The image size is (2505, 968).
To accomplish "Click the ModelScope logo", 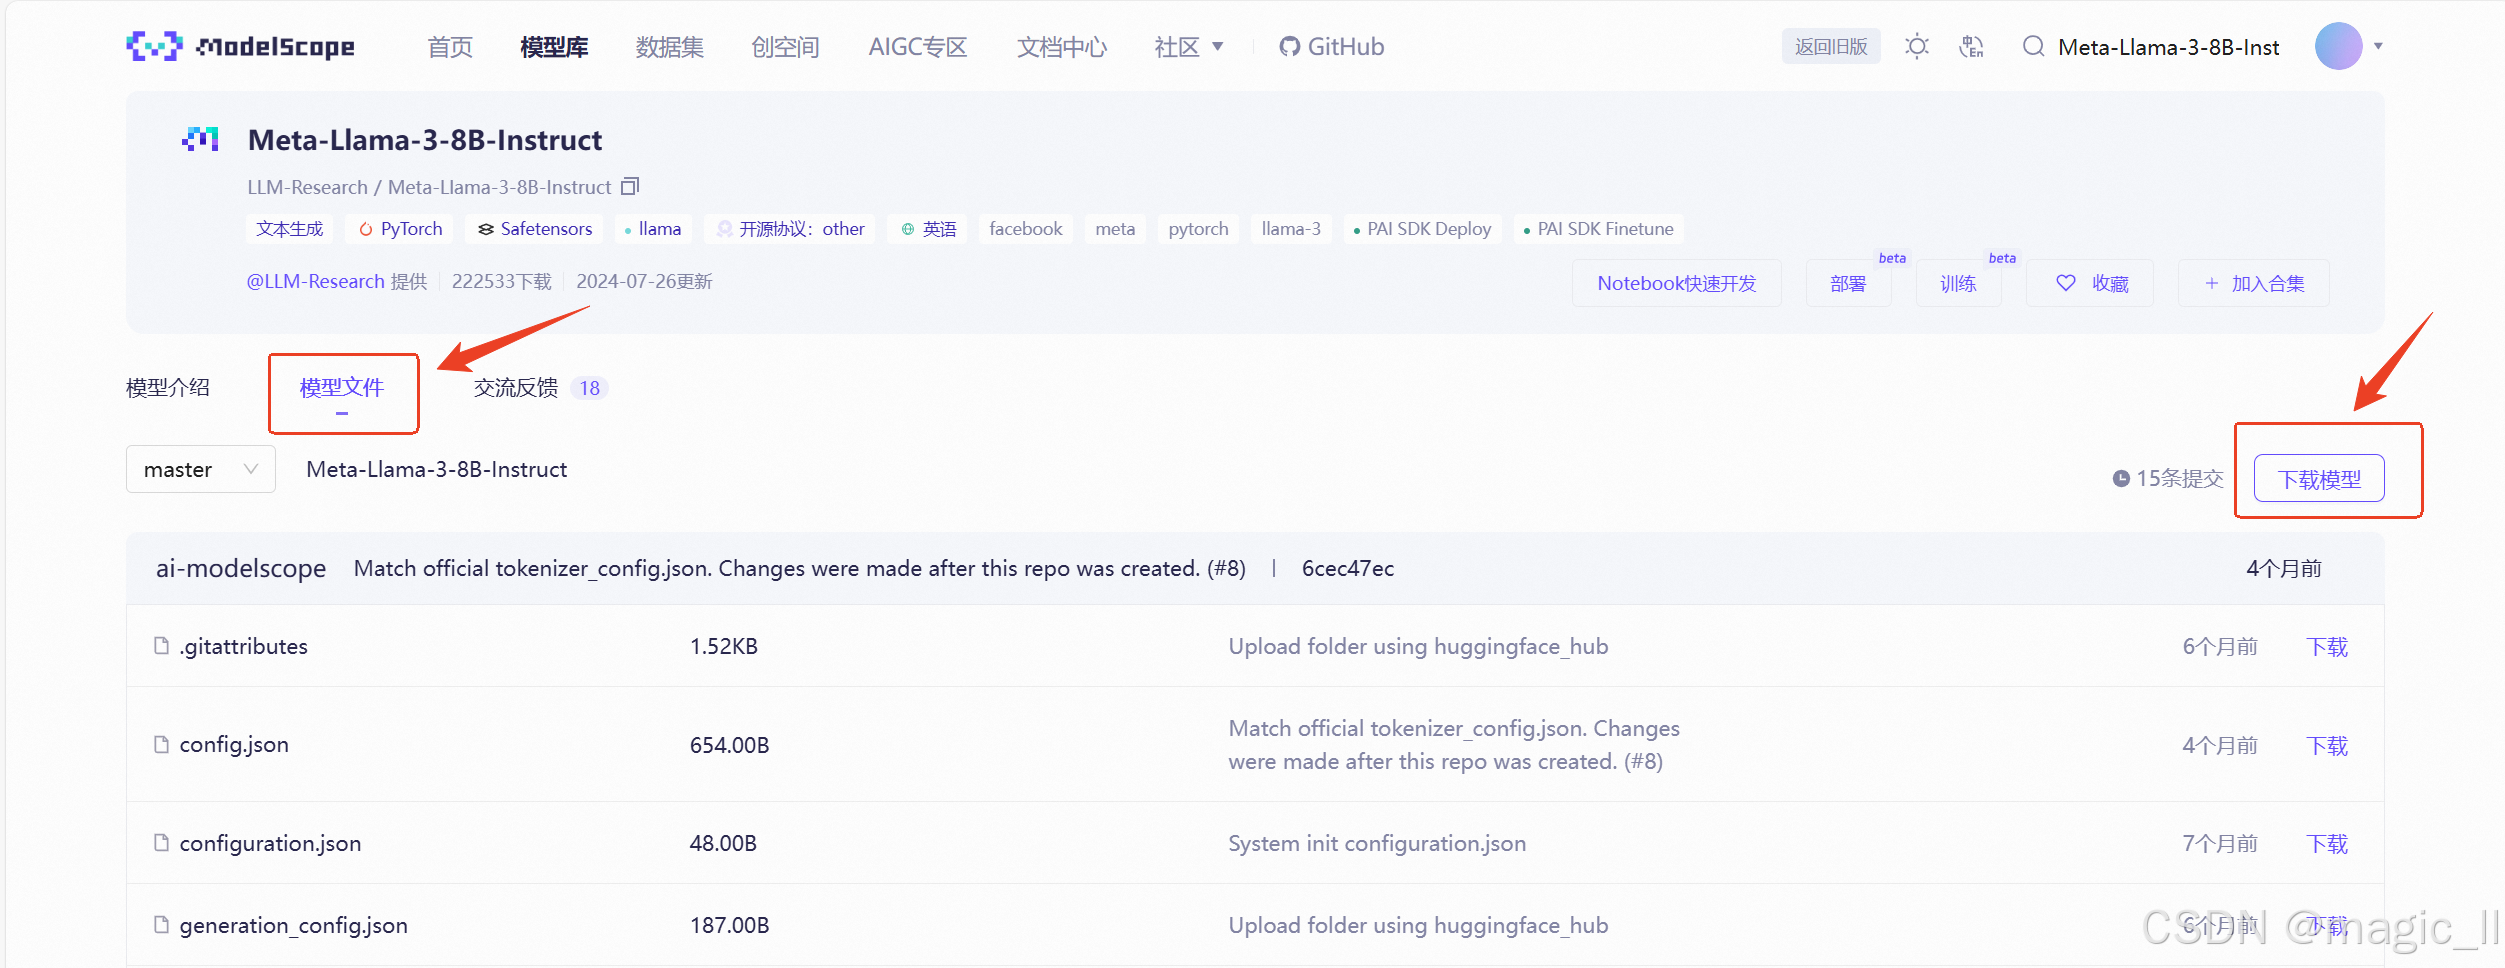I will click(240, 46).
